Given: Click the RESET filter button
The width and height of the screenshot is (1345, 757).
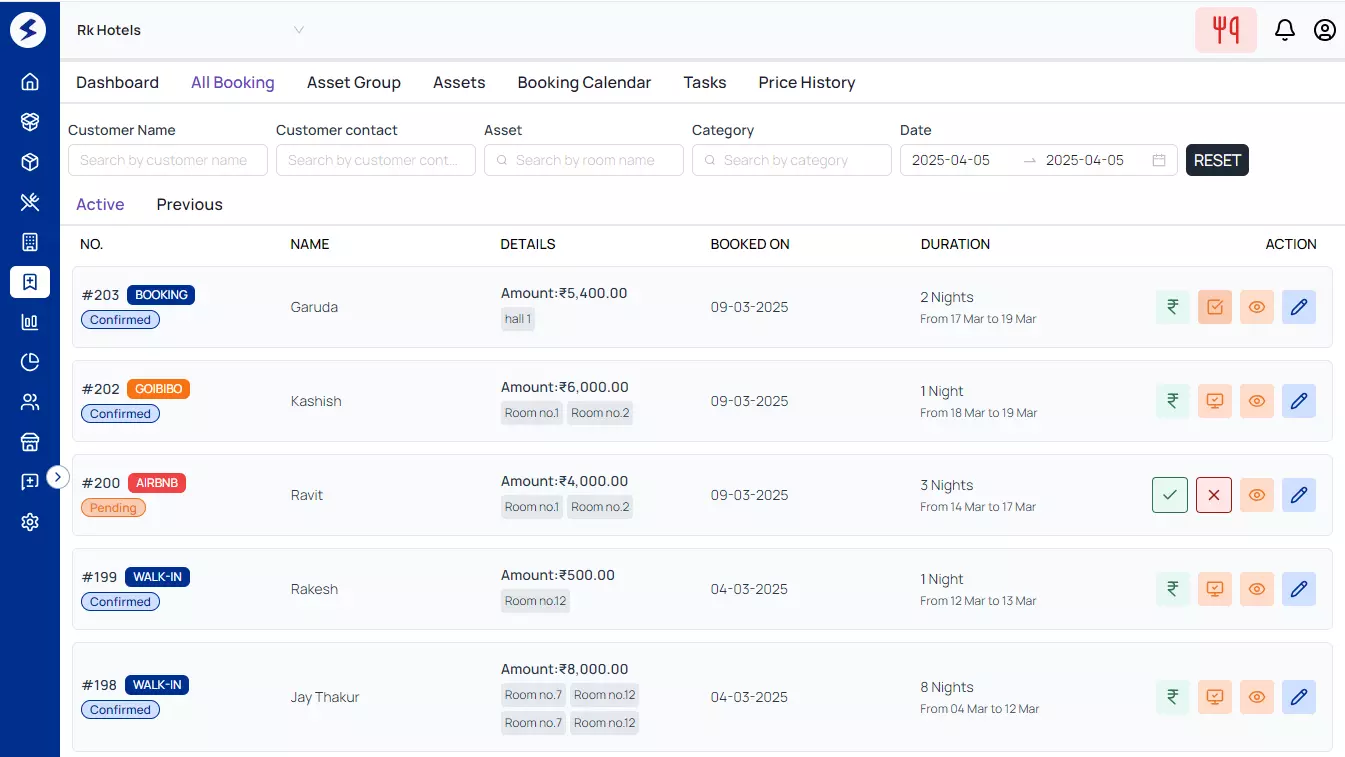Looking at the screenshot, I should (x=1217, y=159).
